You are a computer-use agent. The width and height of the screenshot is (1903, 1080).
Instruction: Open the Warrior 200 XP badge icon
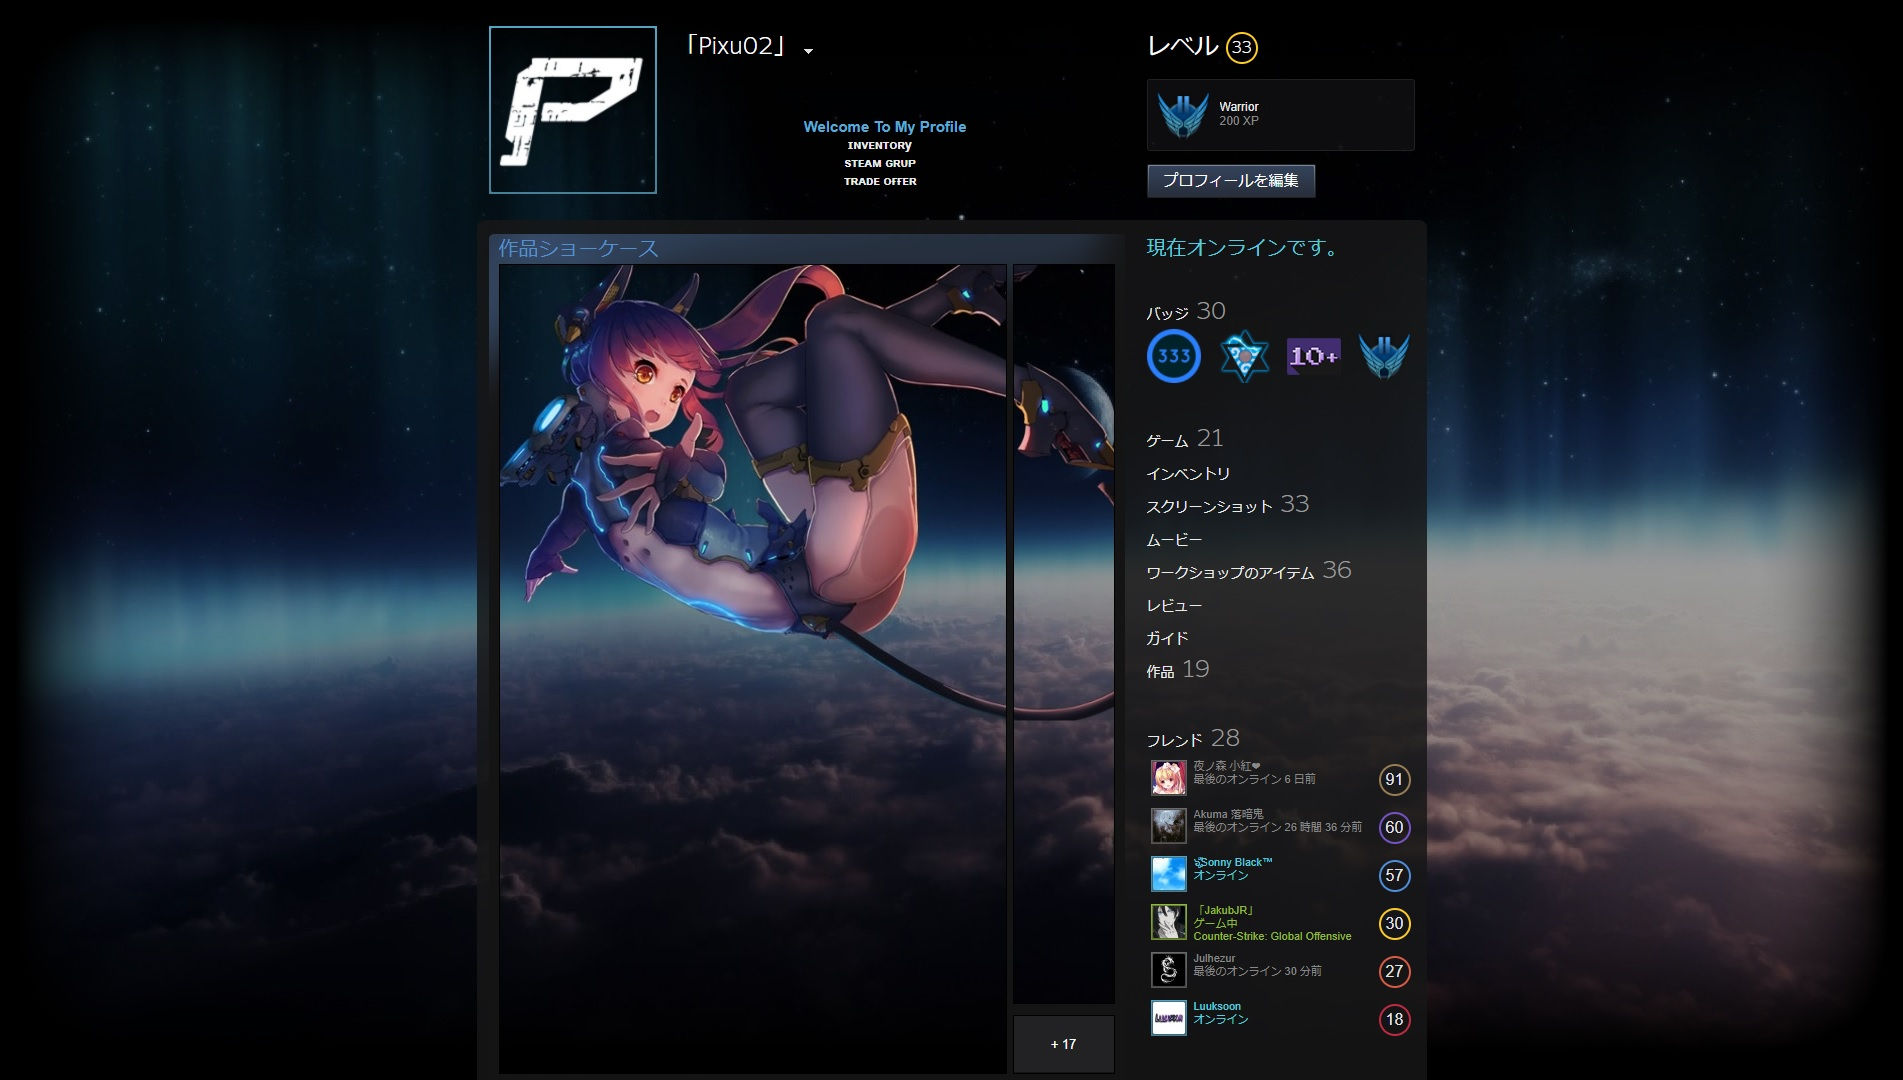point(1183,114)
